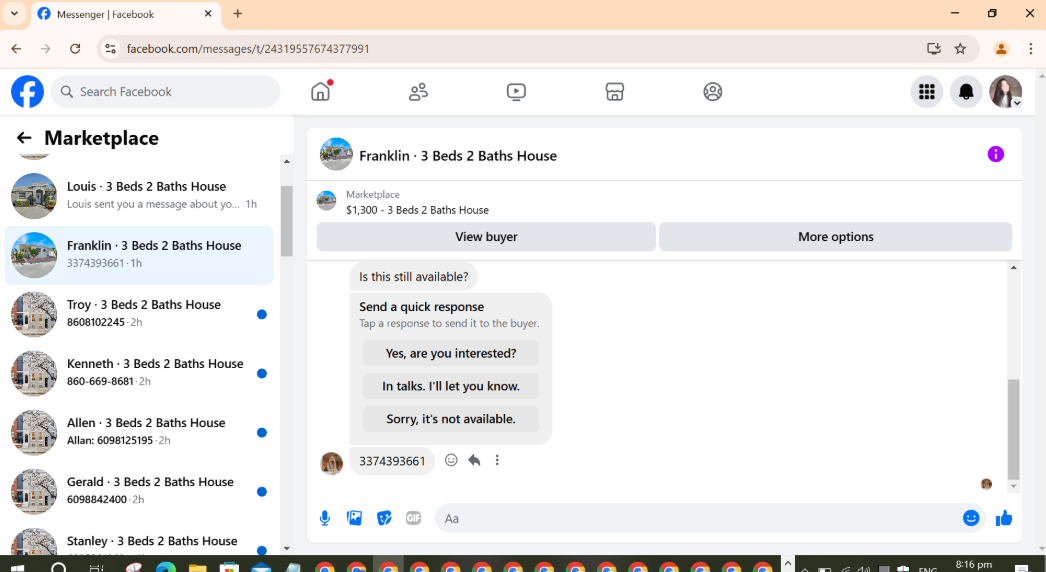Focus the Search Facebook box
The width and height of the screenshot is (1046, 572).
[165, 91]
